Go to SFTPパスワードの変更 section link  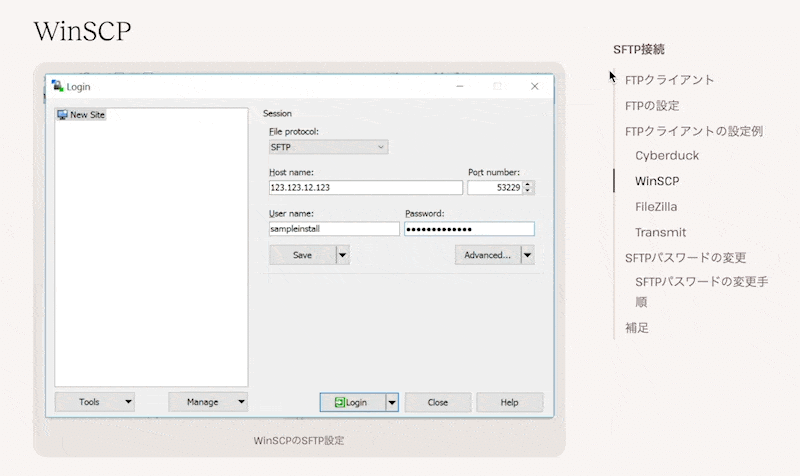tap(685, 258)
